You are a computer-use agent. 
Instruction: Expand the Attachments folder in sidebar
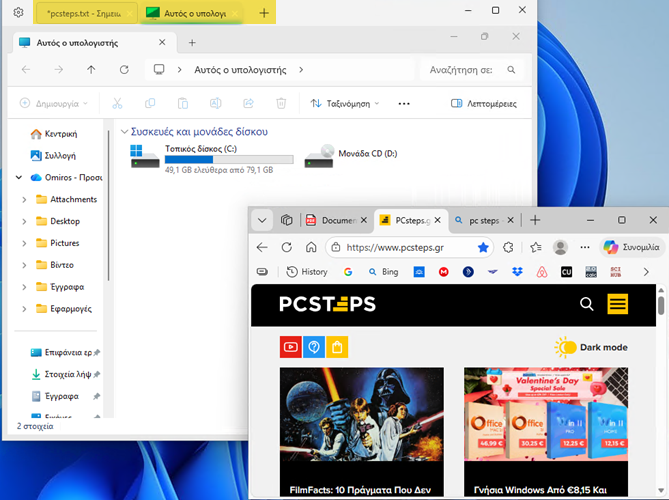click(24, 199)
